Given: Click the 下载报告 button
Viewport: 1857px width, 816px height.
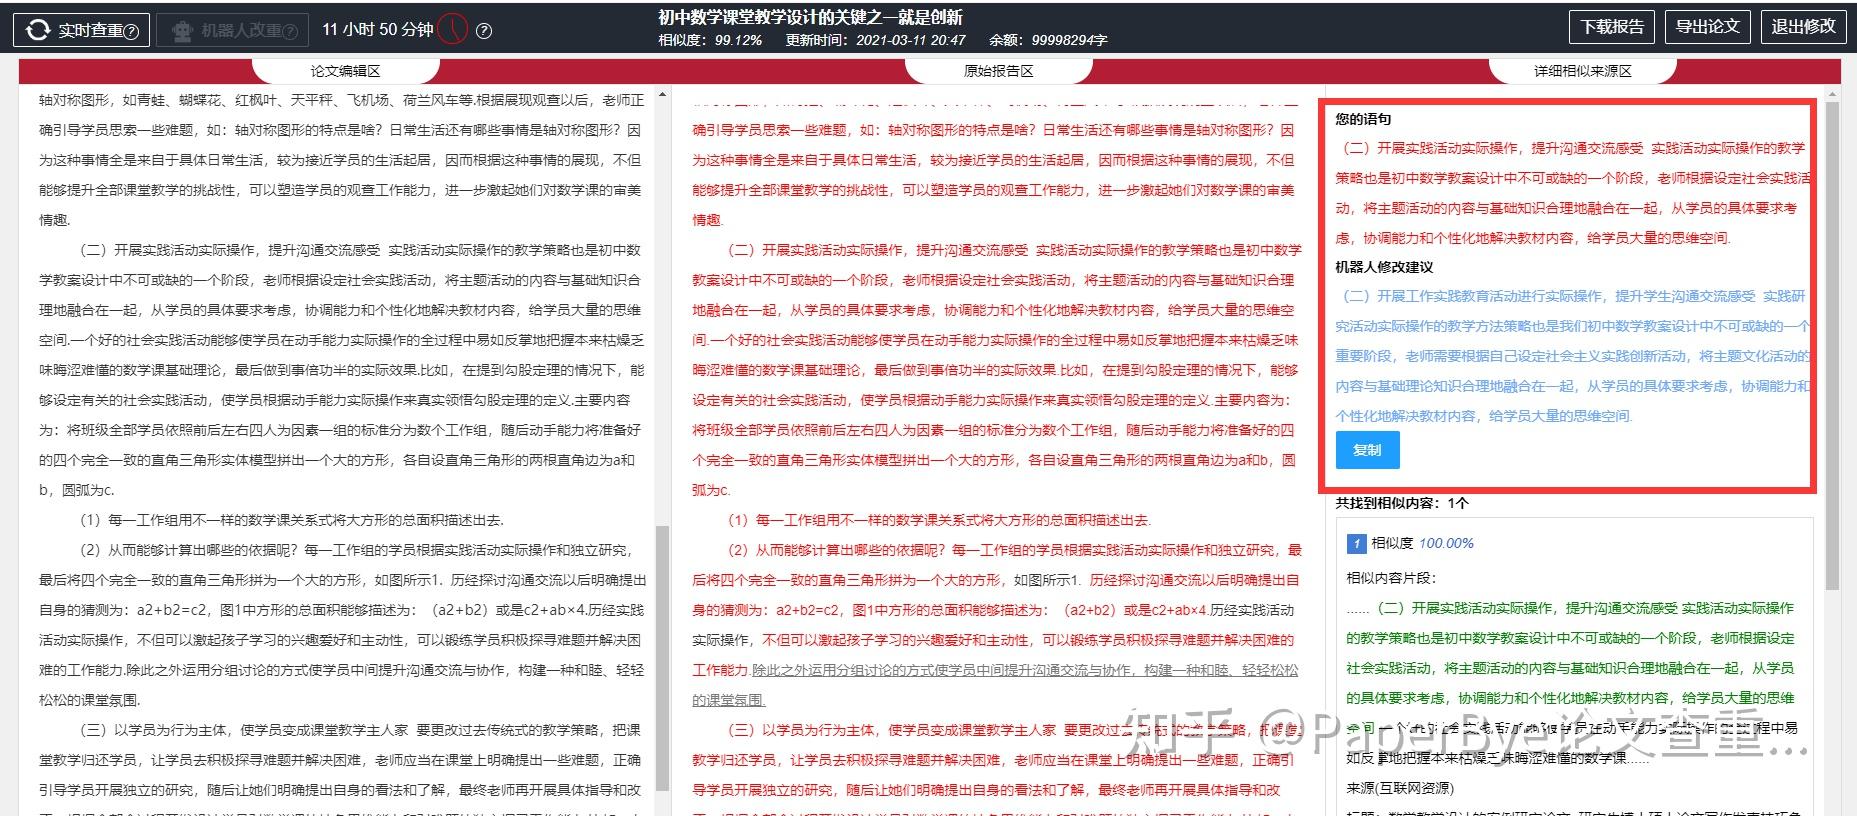Looking at the screenshot, I should pos(1611,27).
